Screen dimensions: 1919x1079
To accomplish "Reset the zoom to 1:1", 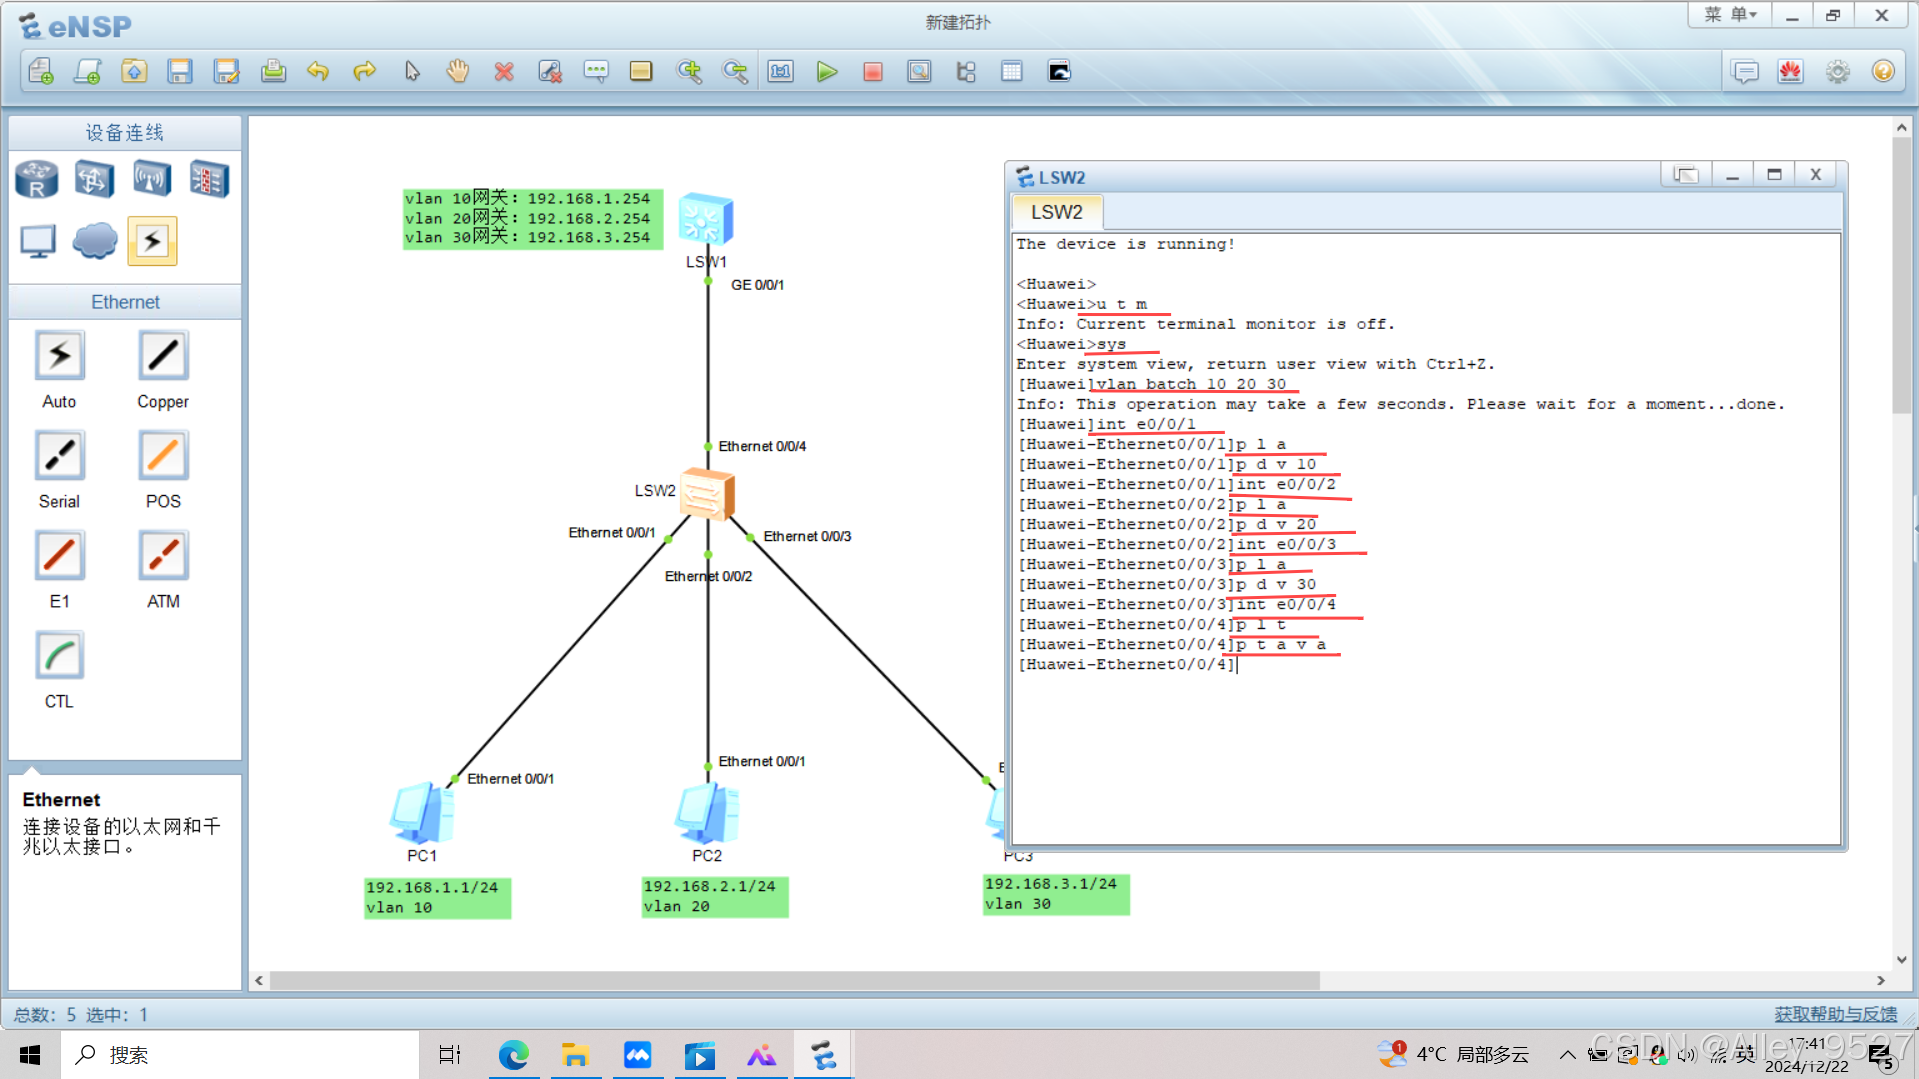I will tap(781, 71).
